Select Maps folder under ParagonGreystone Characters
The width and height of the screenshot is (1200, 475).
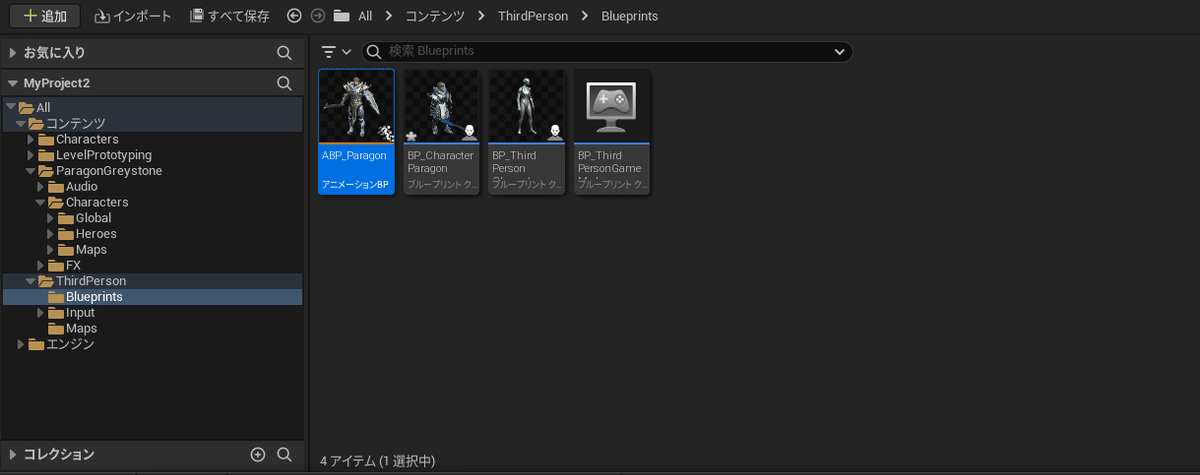coord(91,250)
